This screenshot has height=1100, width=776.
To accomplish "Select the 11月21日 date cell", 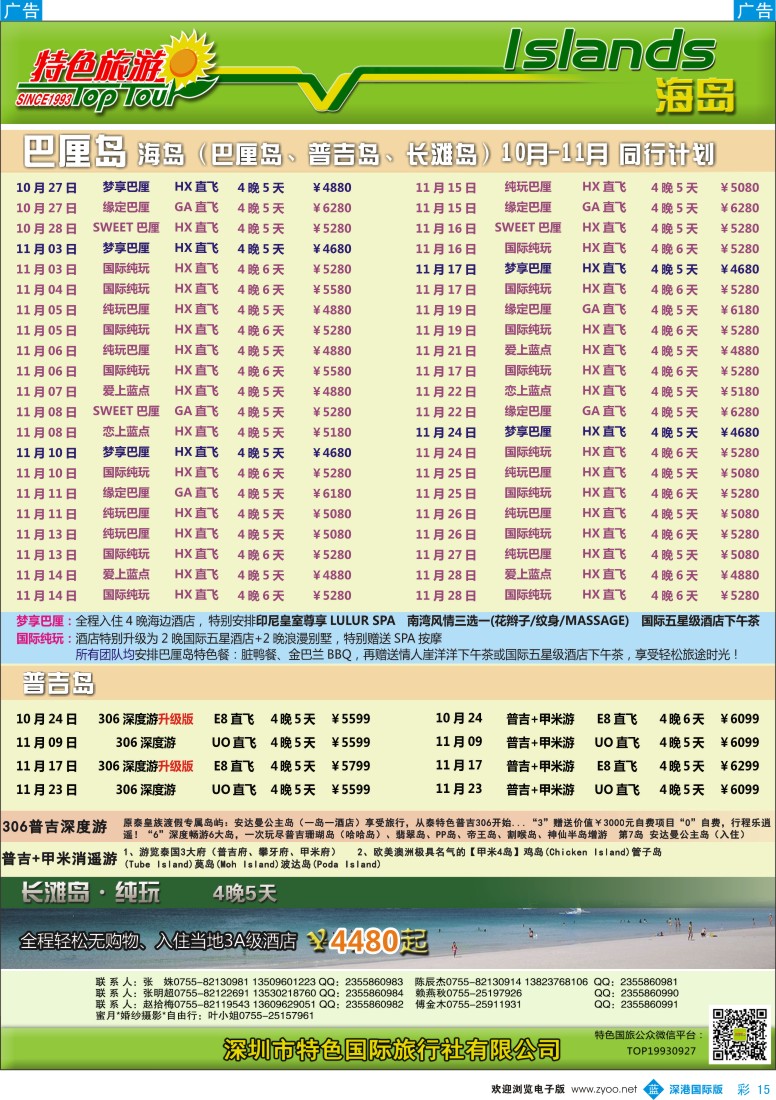I will click(x=446, y=350).
